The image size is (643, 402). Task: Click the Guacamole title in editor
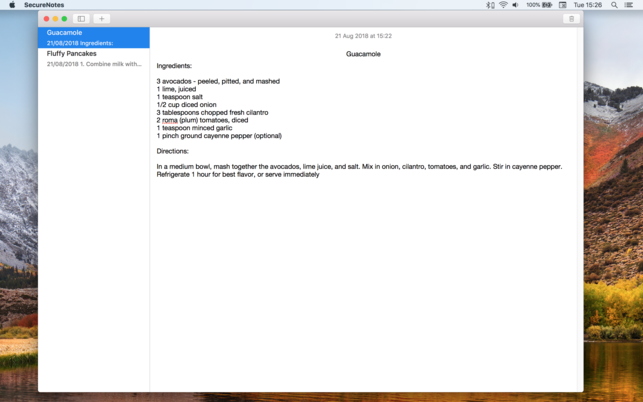tap(363, 54)
